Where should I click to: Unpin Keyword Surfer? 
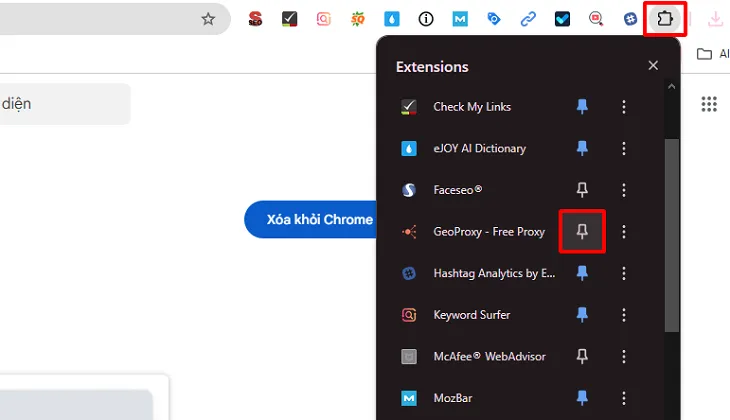point(582,315)
